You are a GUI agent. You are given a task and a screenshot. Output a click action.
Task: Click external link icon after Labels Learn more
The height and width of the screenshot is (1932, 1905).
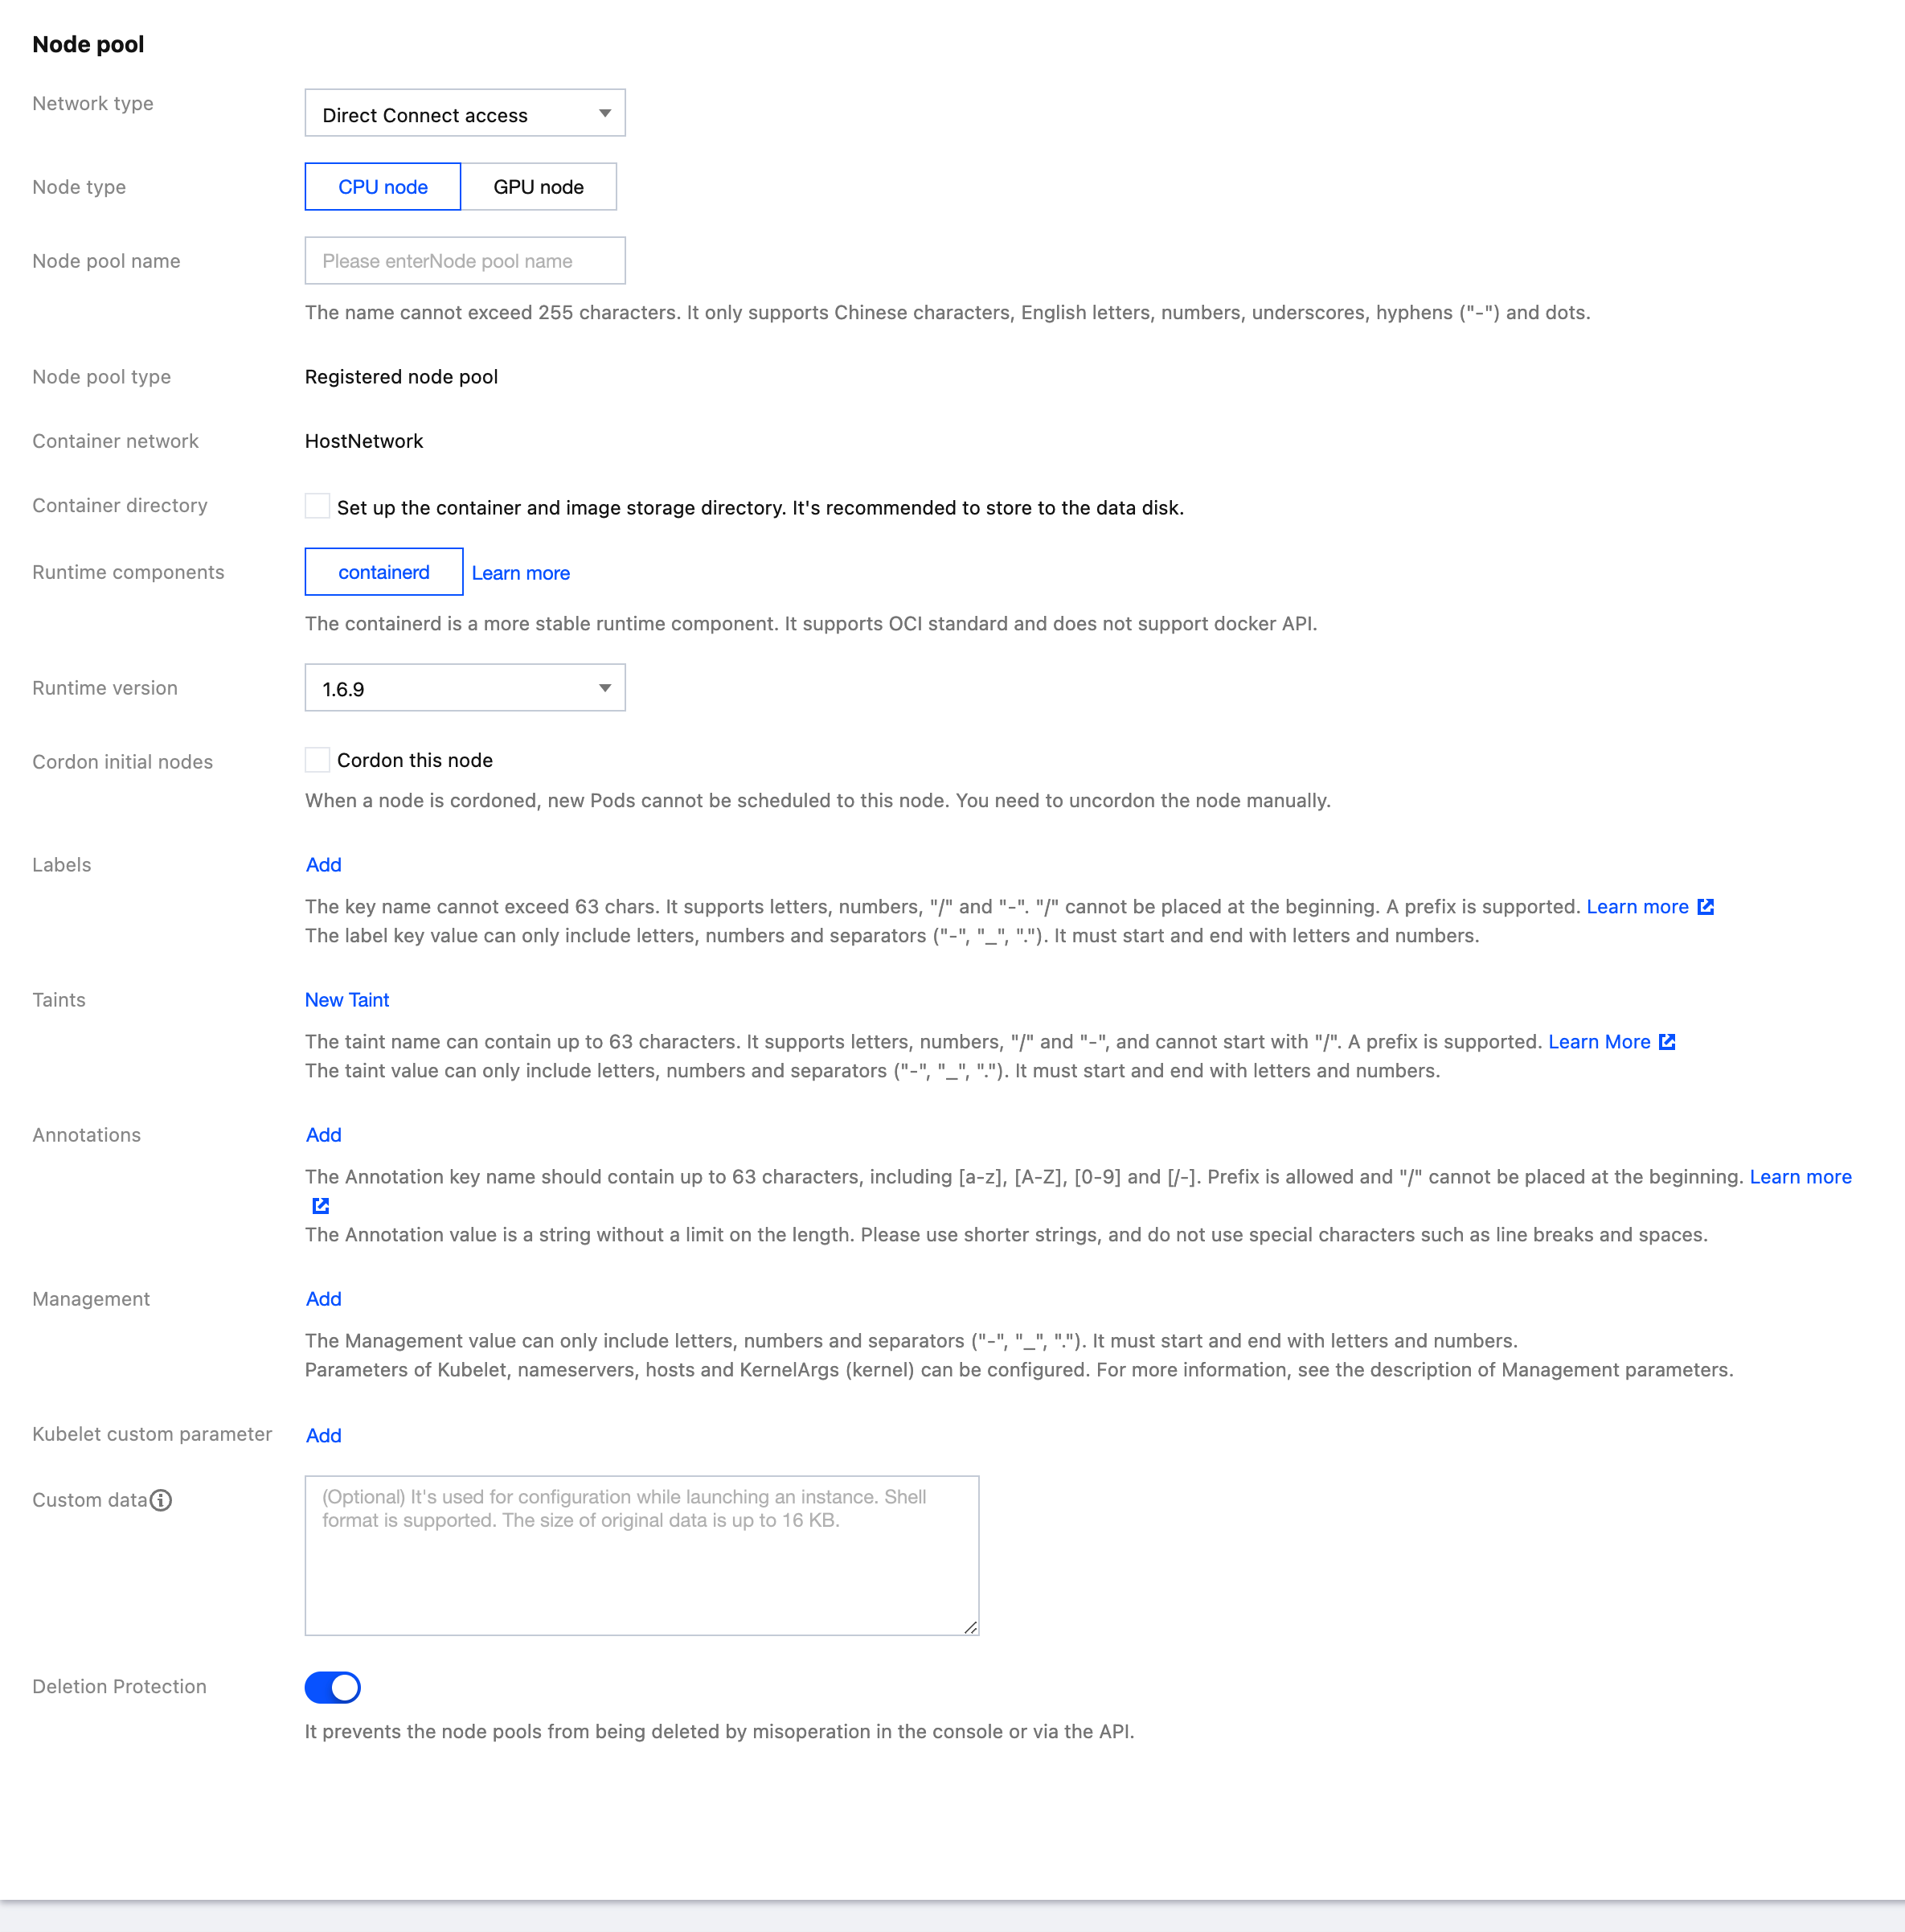pos(1706,907)
